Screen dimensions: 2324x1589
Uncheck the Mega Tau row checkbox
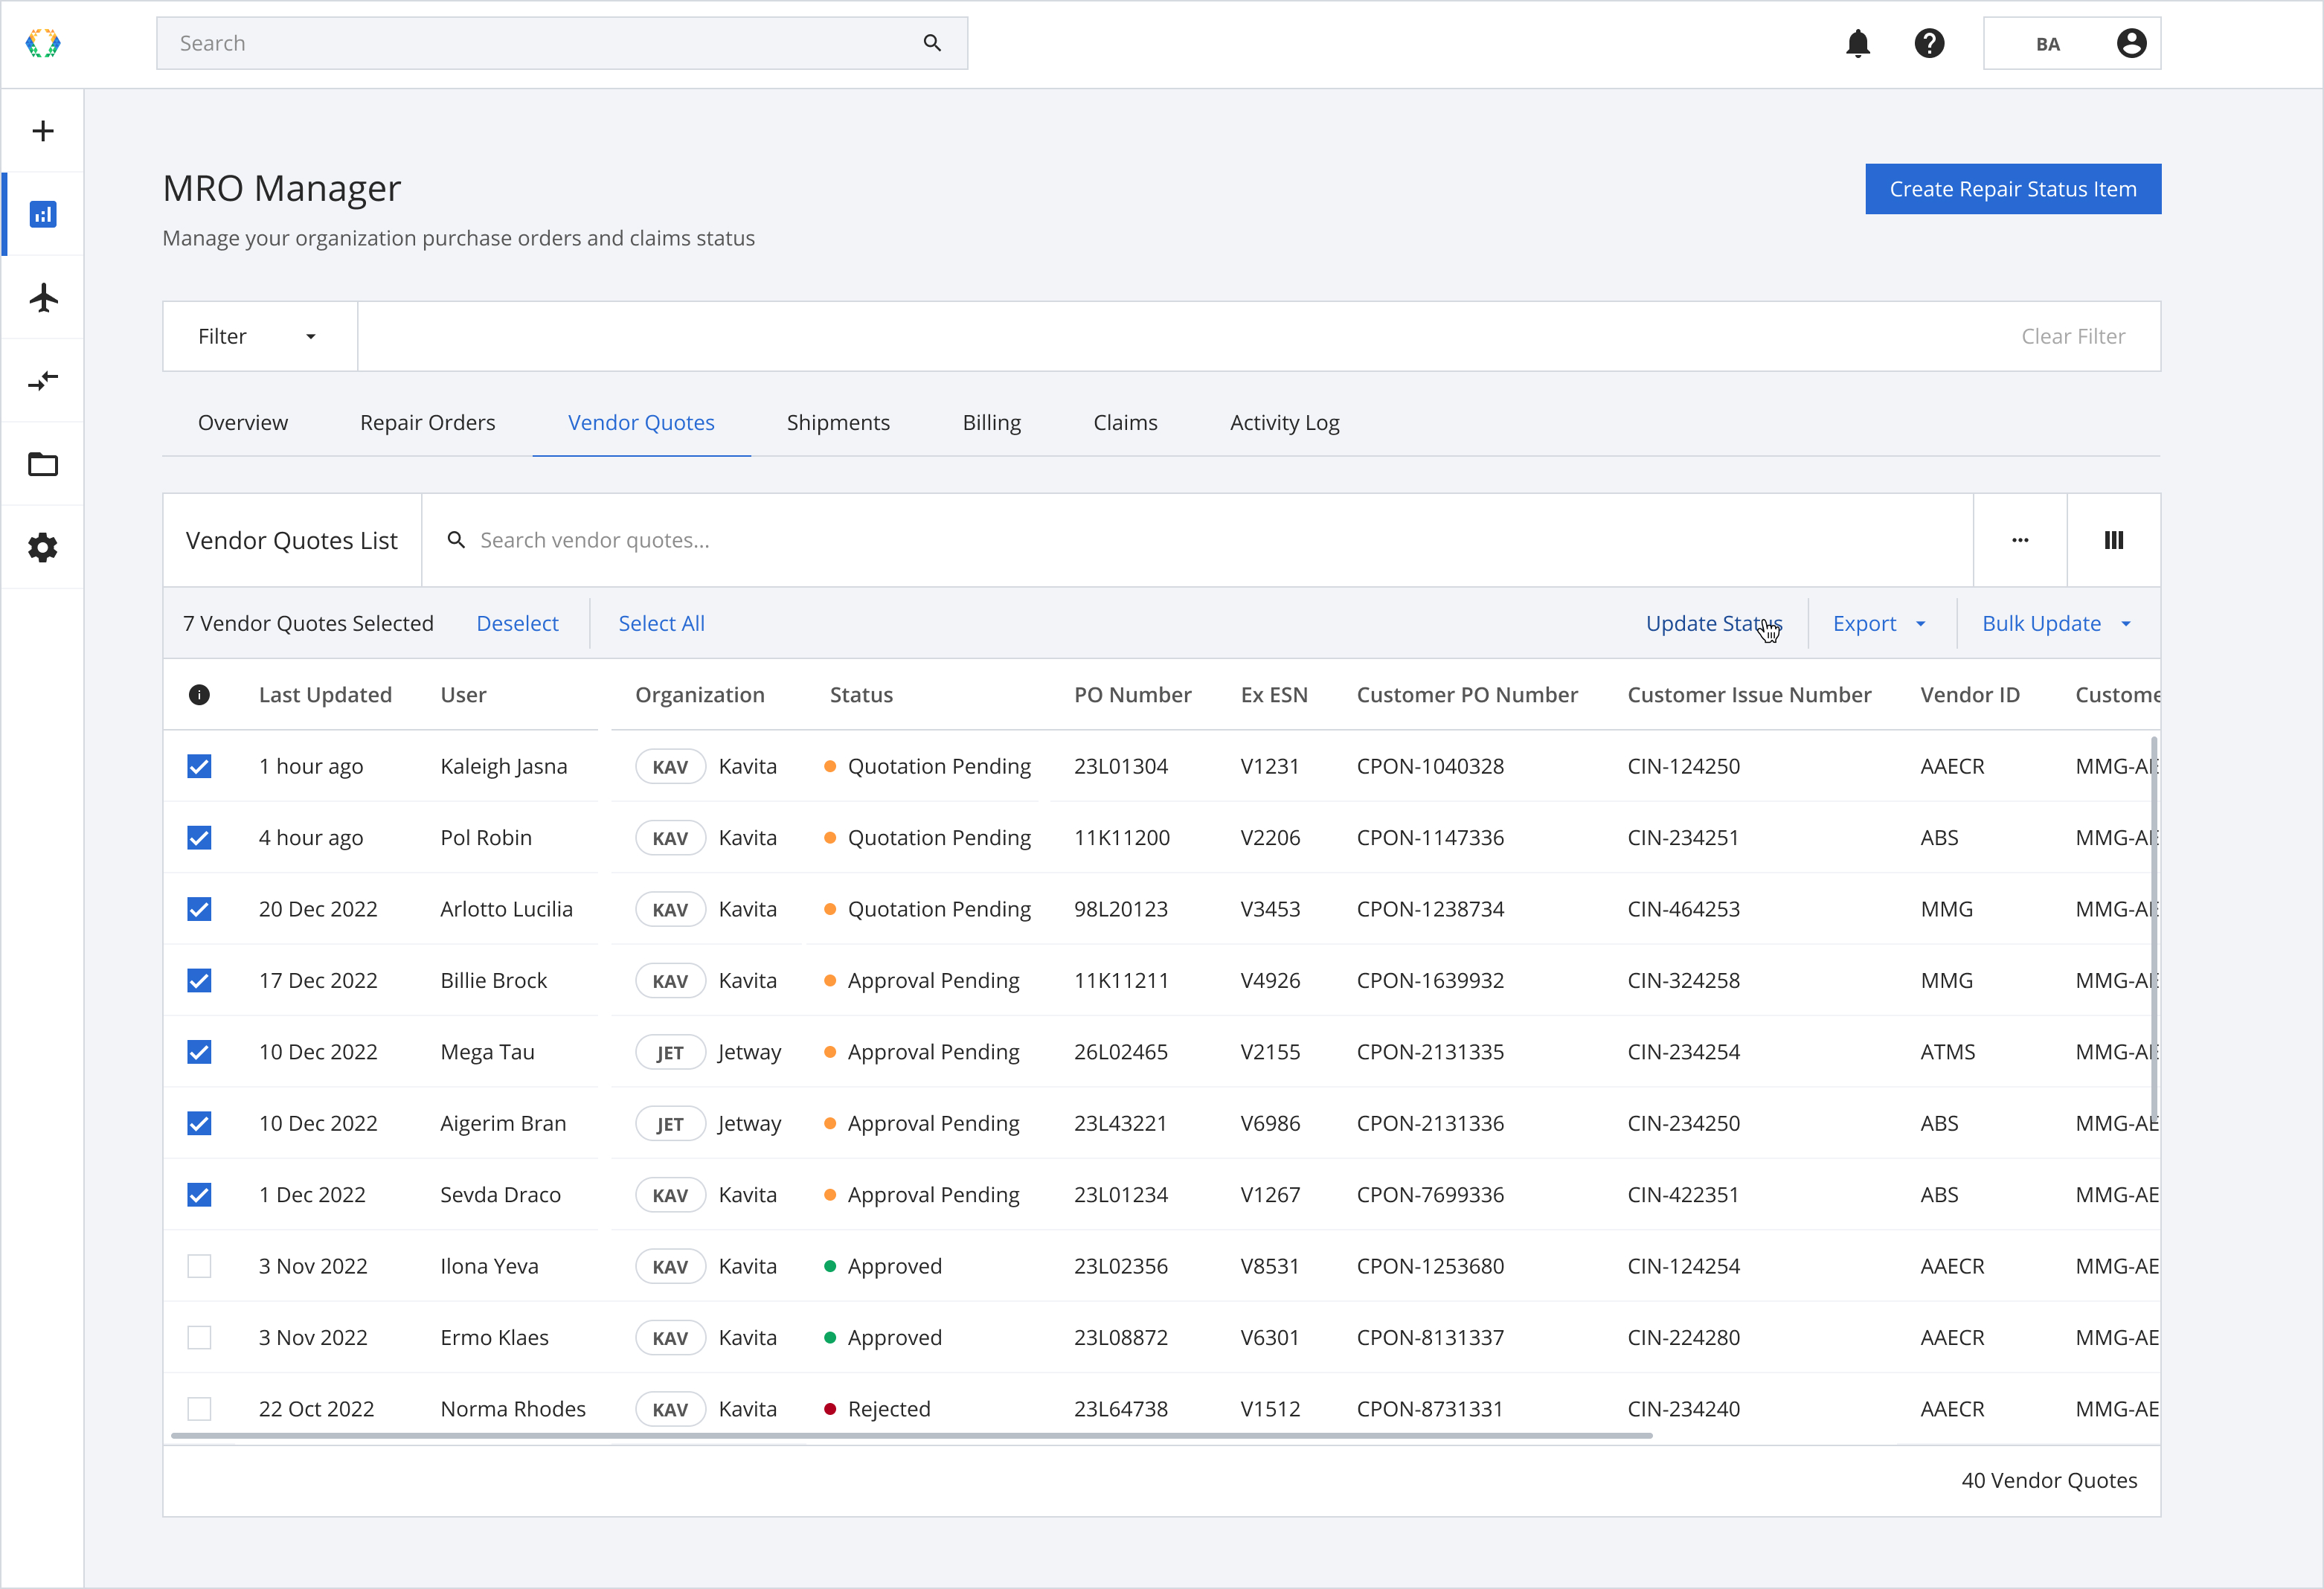[199, 1052]
